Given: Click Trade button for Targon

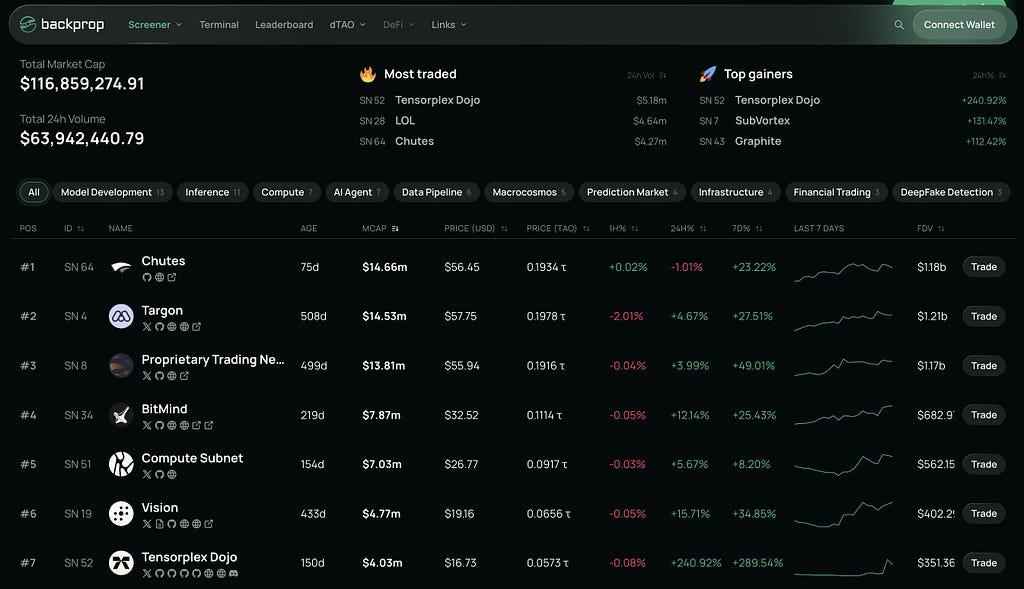Looking at the screenshot, I should pos(984,316).
